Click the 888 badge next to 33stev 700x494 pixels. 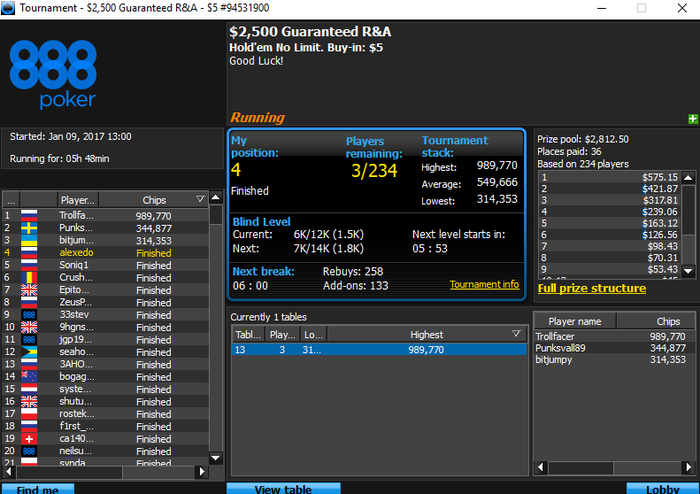tap(29, 315)
